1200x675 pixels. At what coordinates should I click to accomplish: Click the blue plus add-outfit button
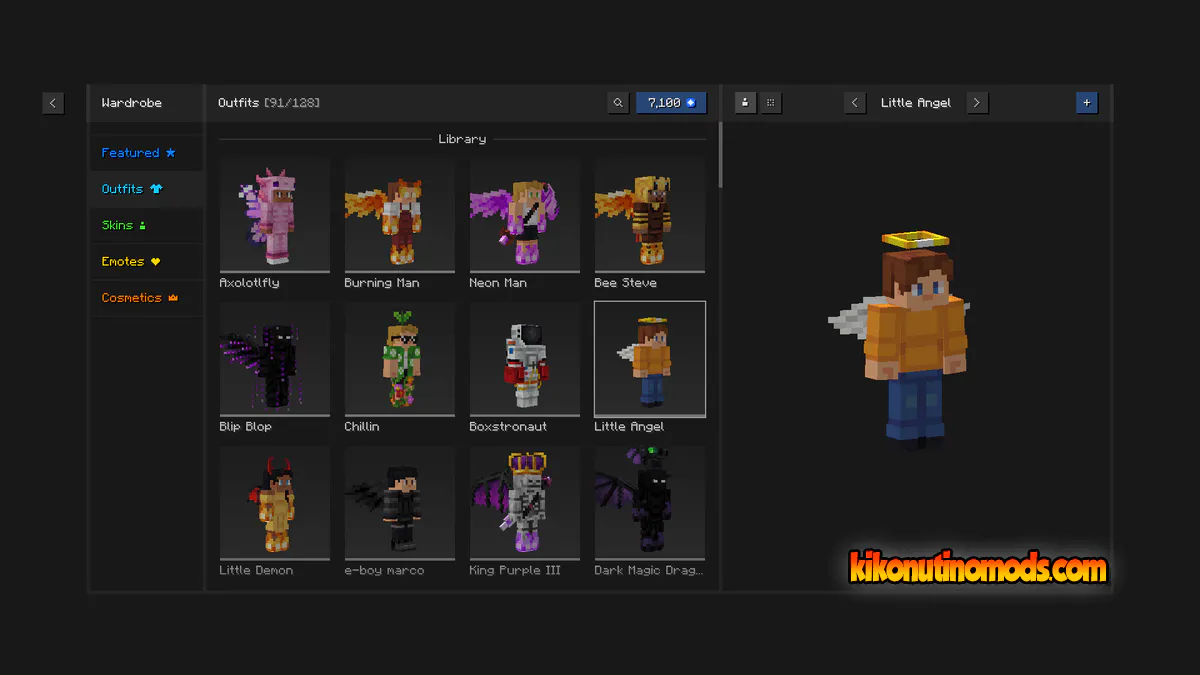1086,103
